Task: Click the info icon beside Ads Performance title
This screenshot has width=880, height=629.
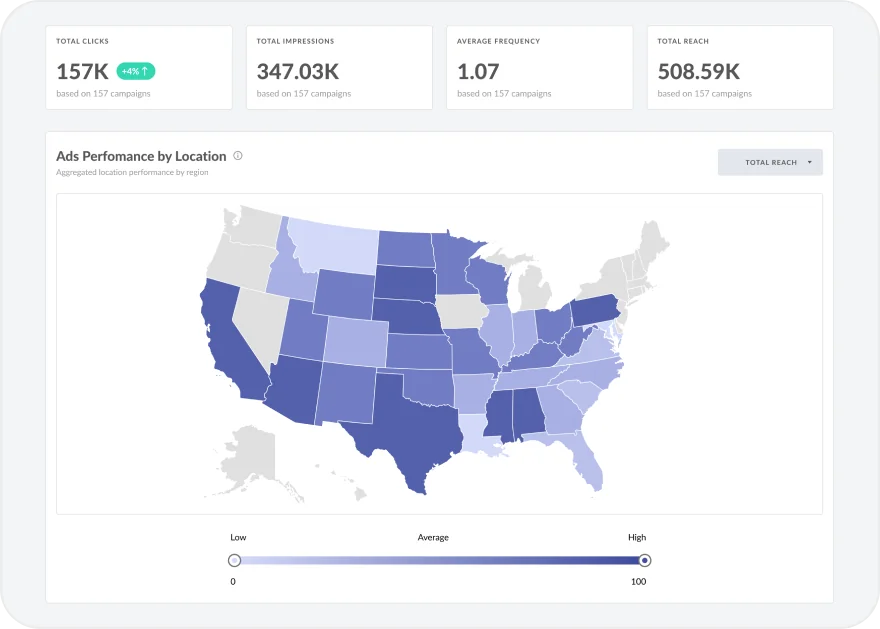Action: click(x=237, y=156)
